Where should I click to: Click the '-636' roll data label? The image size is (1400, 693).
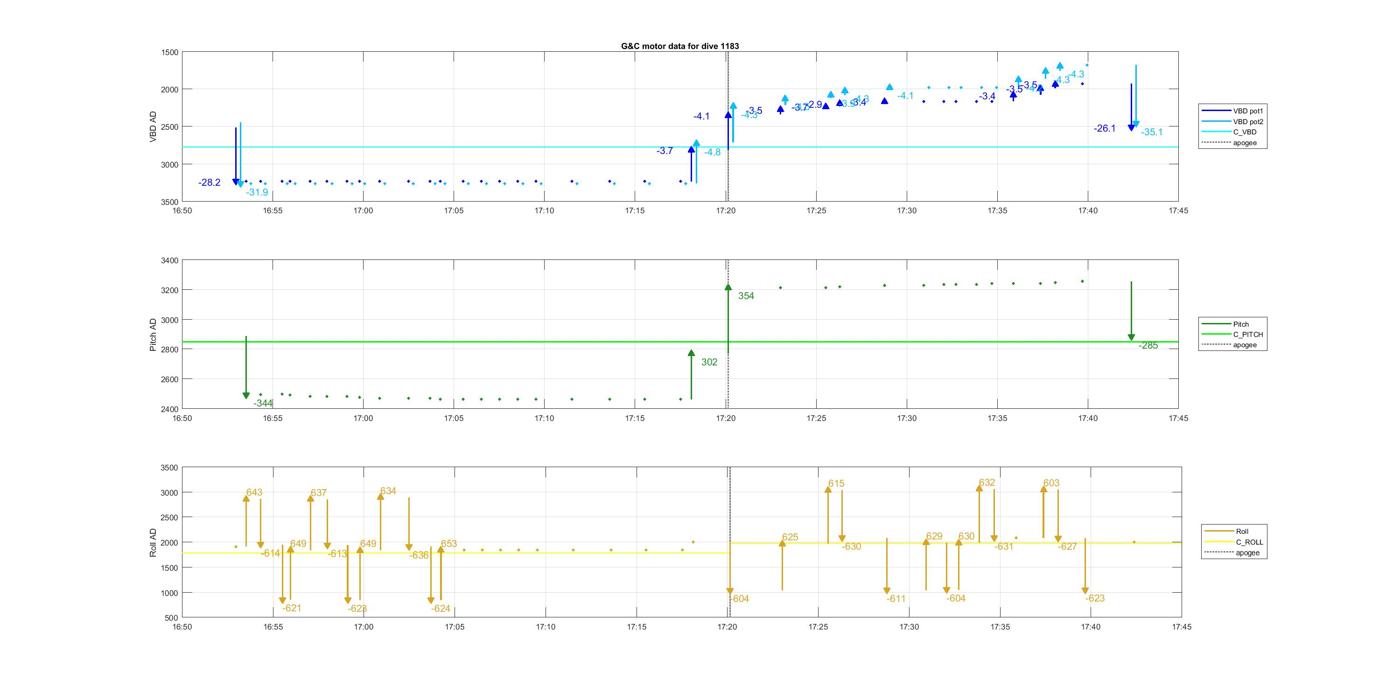[x=419, y=555]
